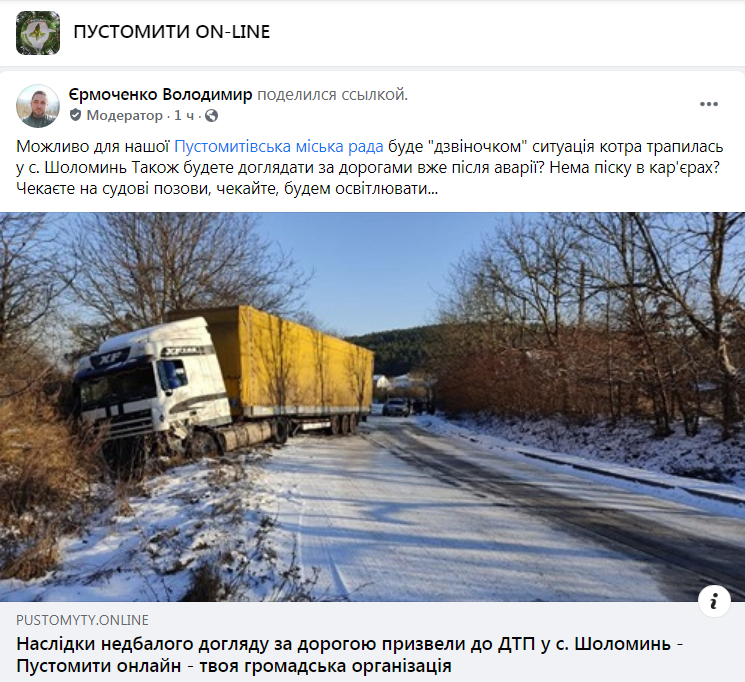Viewport: 745px width, 682px height.
Task: Click the moderator shield badge icon
Action: [x=75, y=115]
